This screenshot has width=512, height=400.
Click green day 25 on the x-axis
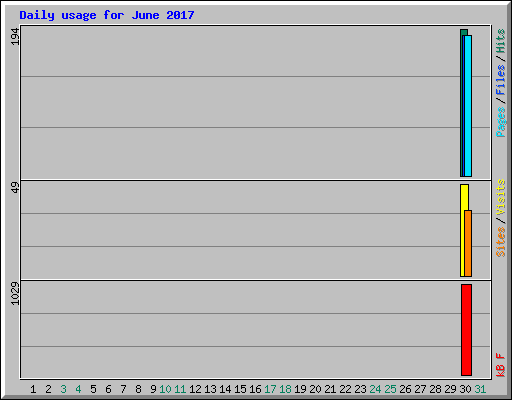pyautogui.click(x=390, y=389)
